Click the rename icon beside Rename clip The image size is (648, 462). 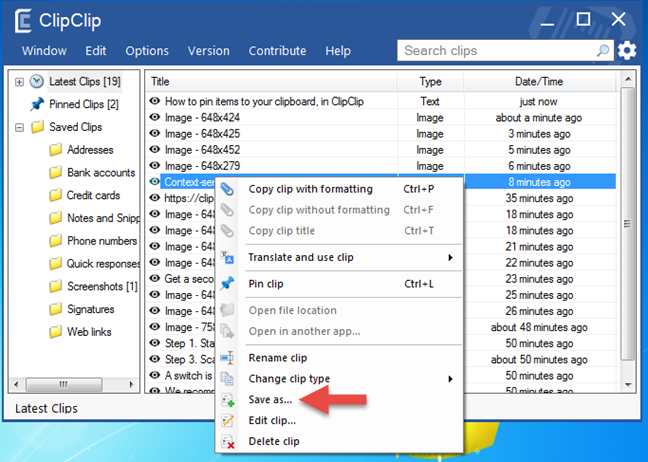click(227, 358)
